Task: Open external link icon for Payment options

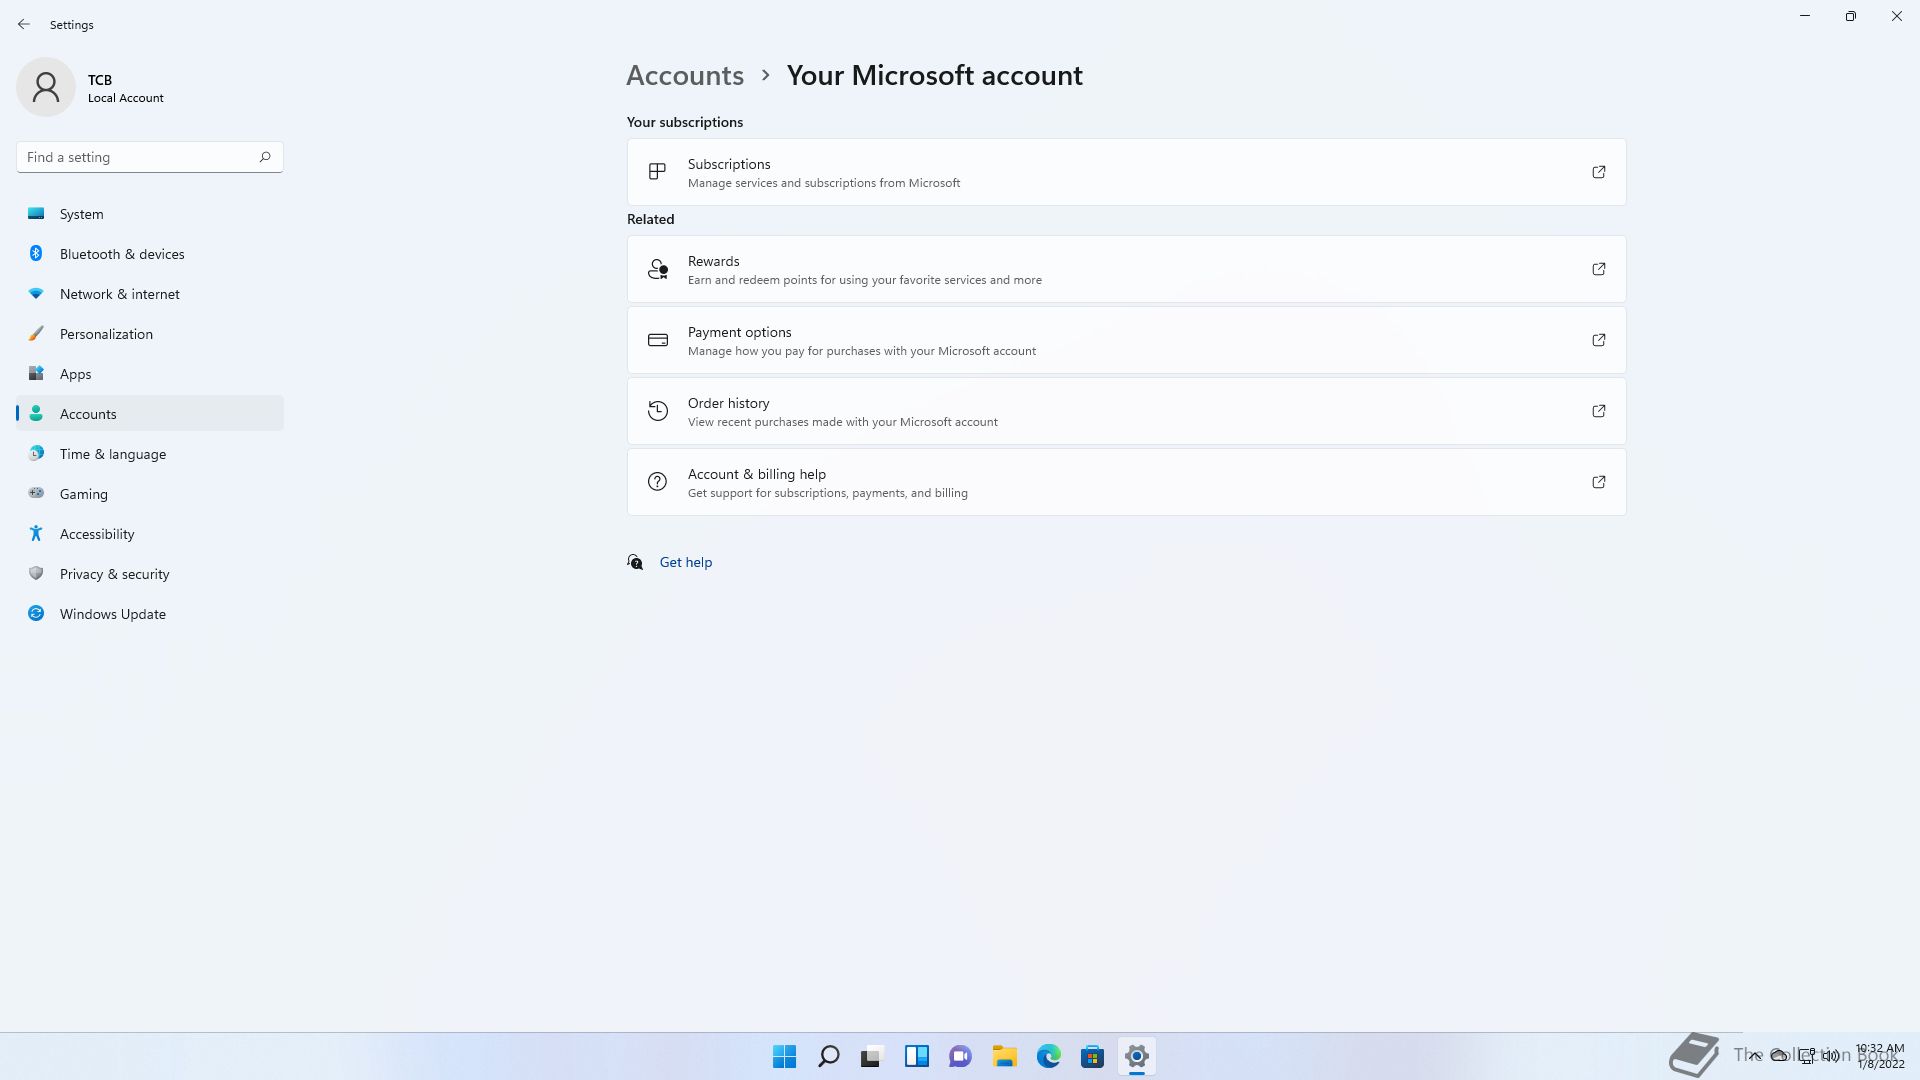Action: click(1599, 340)
